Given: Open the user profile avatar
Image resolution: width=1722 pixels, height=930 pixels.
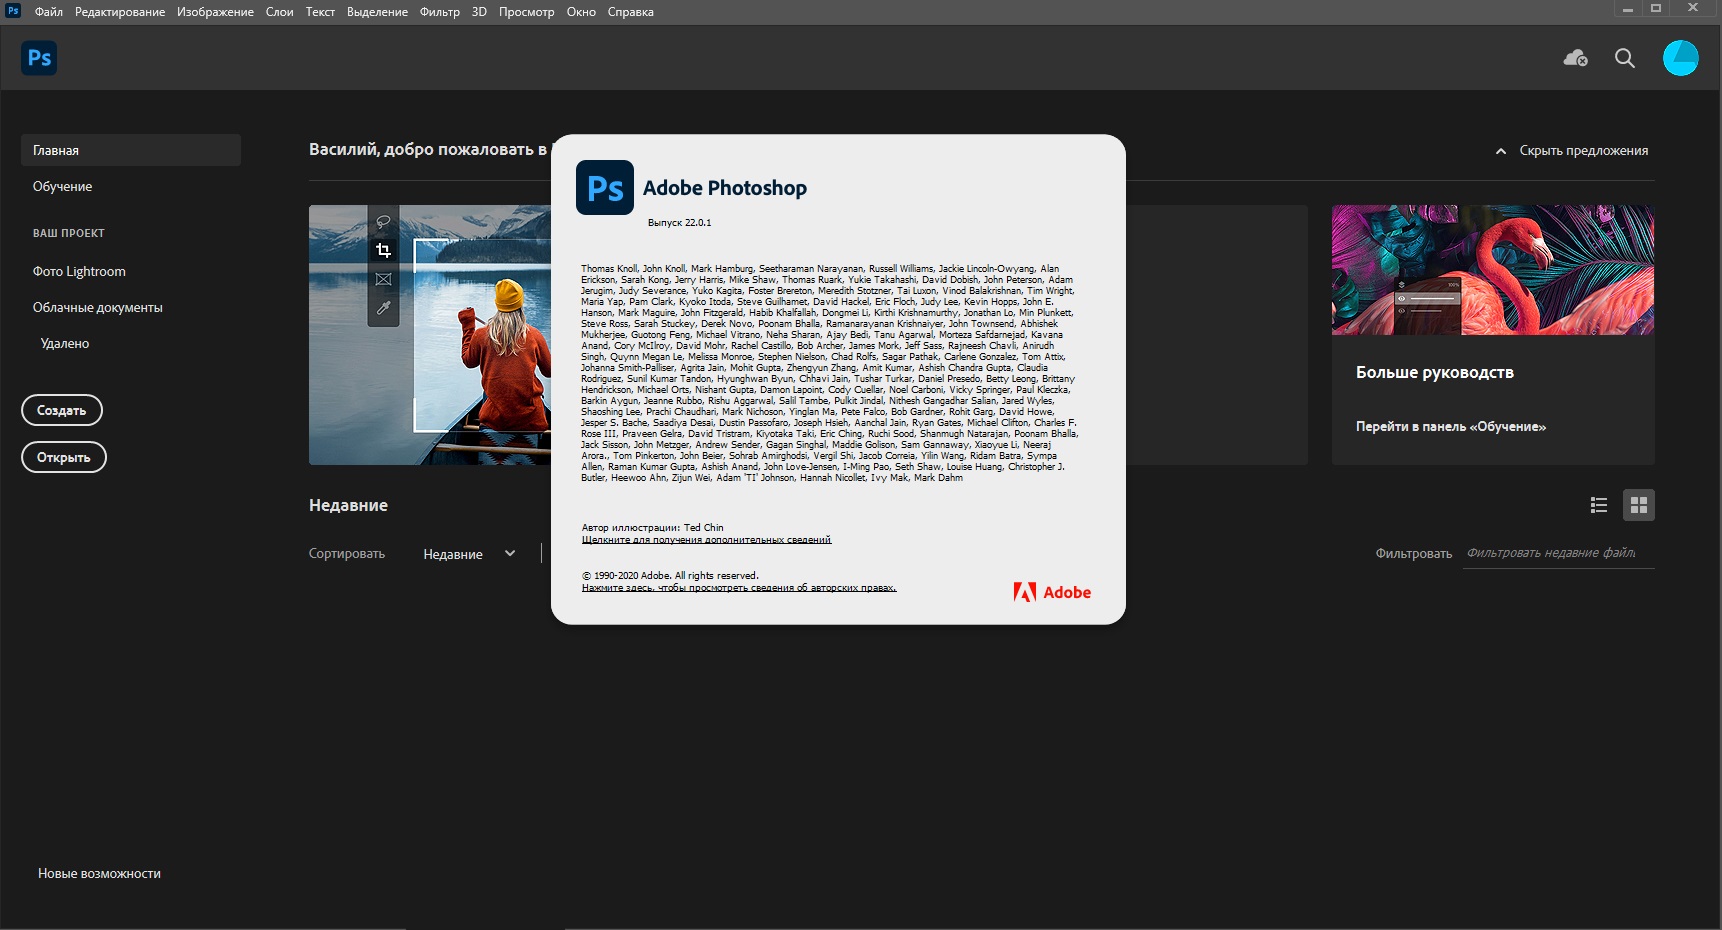Looking at the screenshot, I should [1680, 58].
